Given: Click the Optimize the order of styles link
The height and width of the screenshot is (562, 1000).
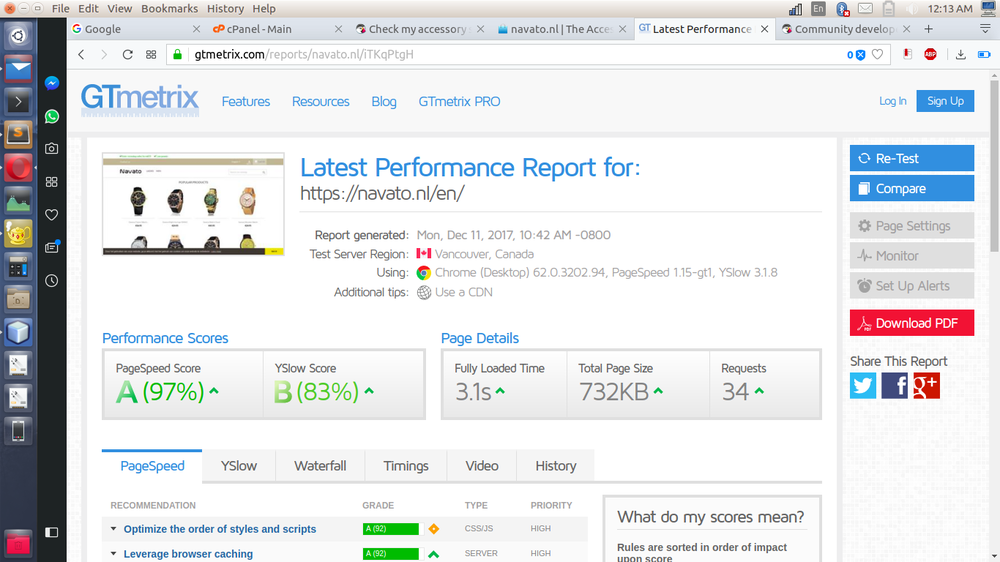Looking at the screenshot, I should pos(219,529).
